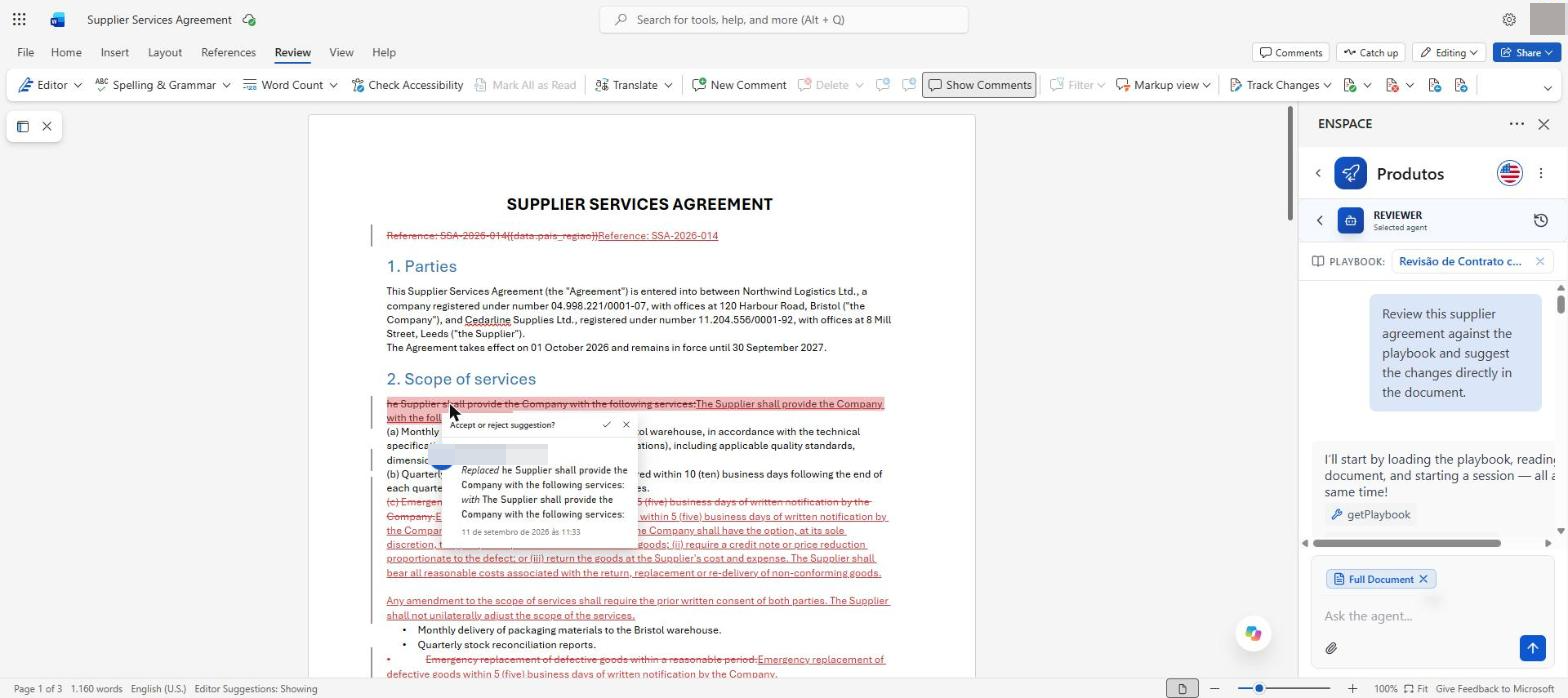1568x698 pixels.
Task: Click Fit zoom button
Action: pos(1415,688)
